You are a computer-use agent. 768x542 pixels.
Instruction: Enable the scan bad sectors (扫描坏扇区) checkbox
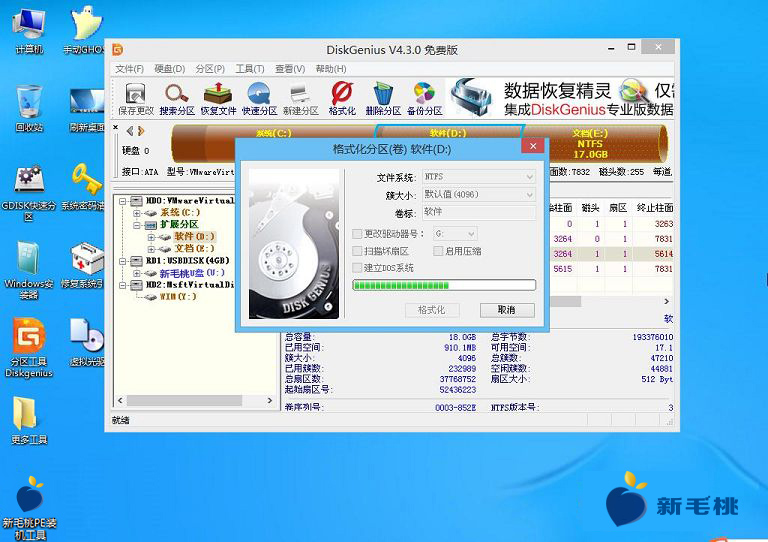click(x=357, y=251)
